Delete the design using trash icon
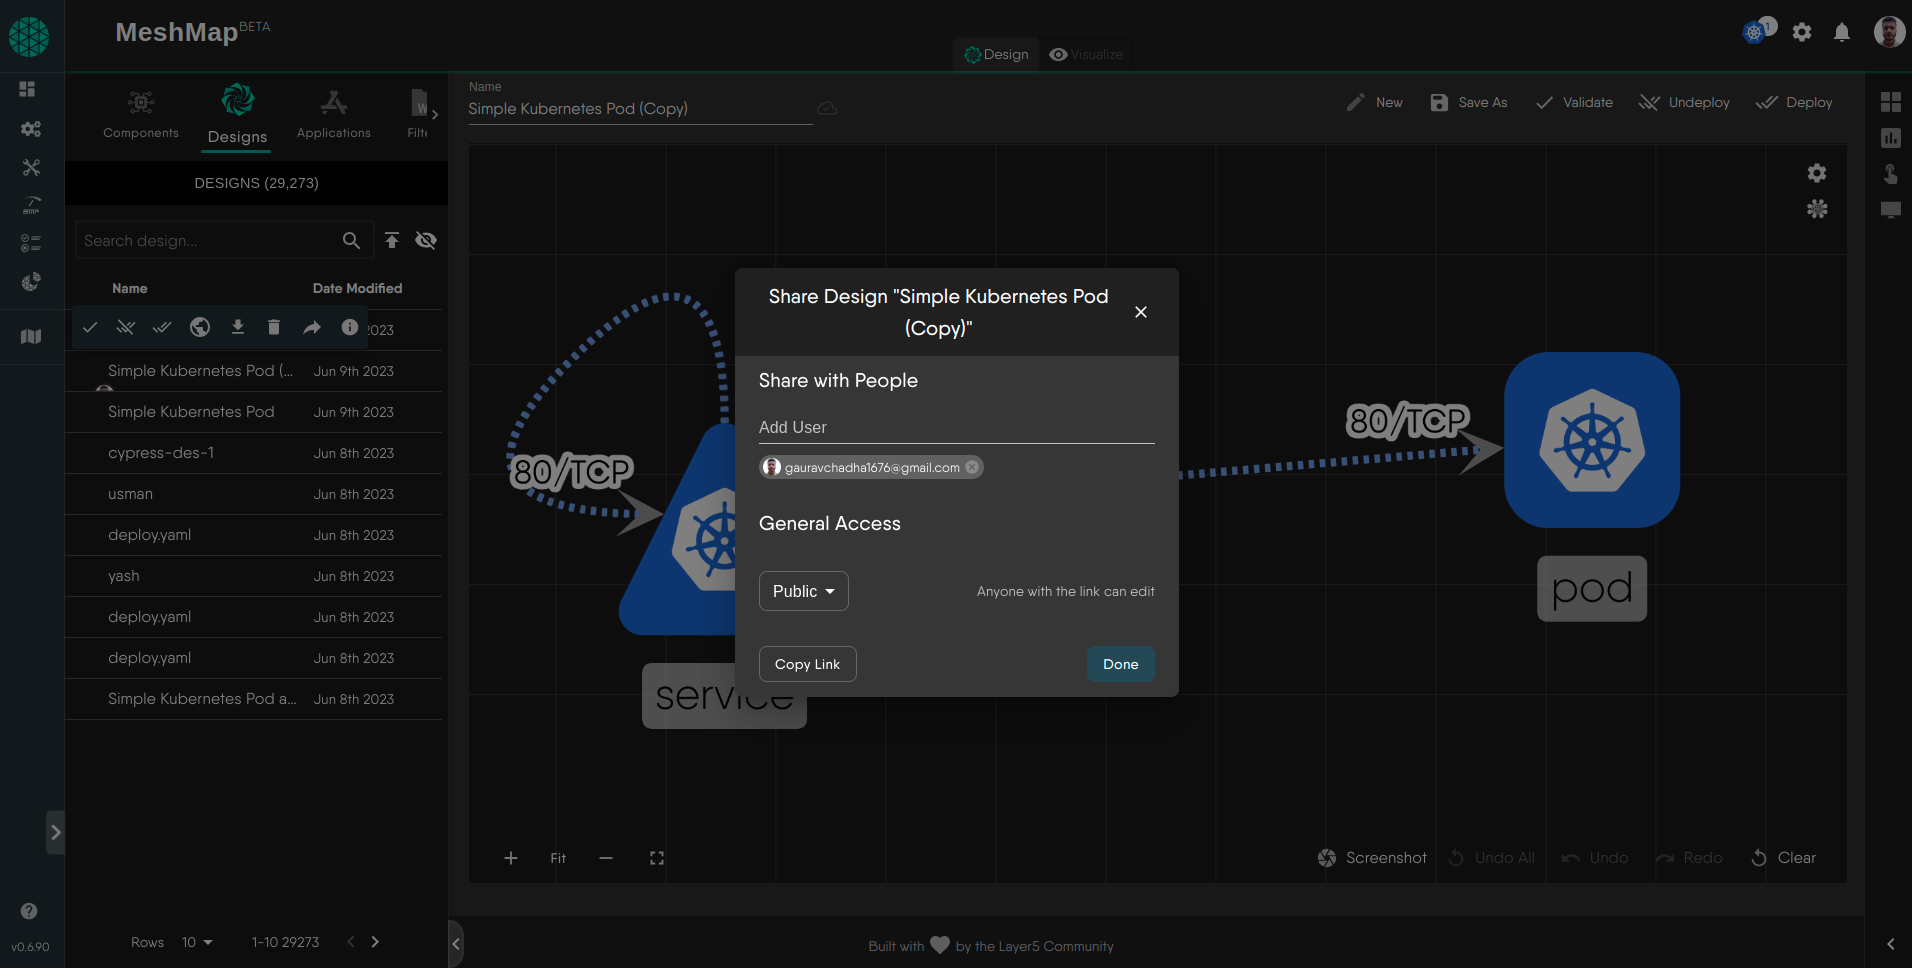This screenshot has width=1912, height=968. tap(274, 327)
